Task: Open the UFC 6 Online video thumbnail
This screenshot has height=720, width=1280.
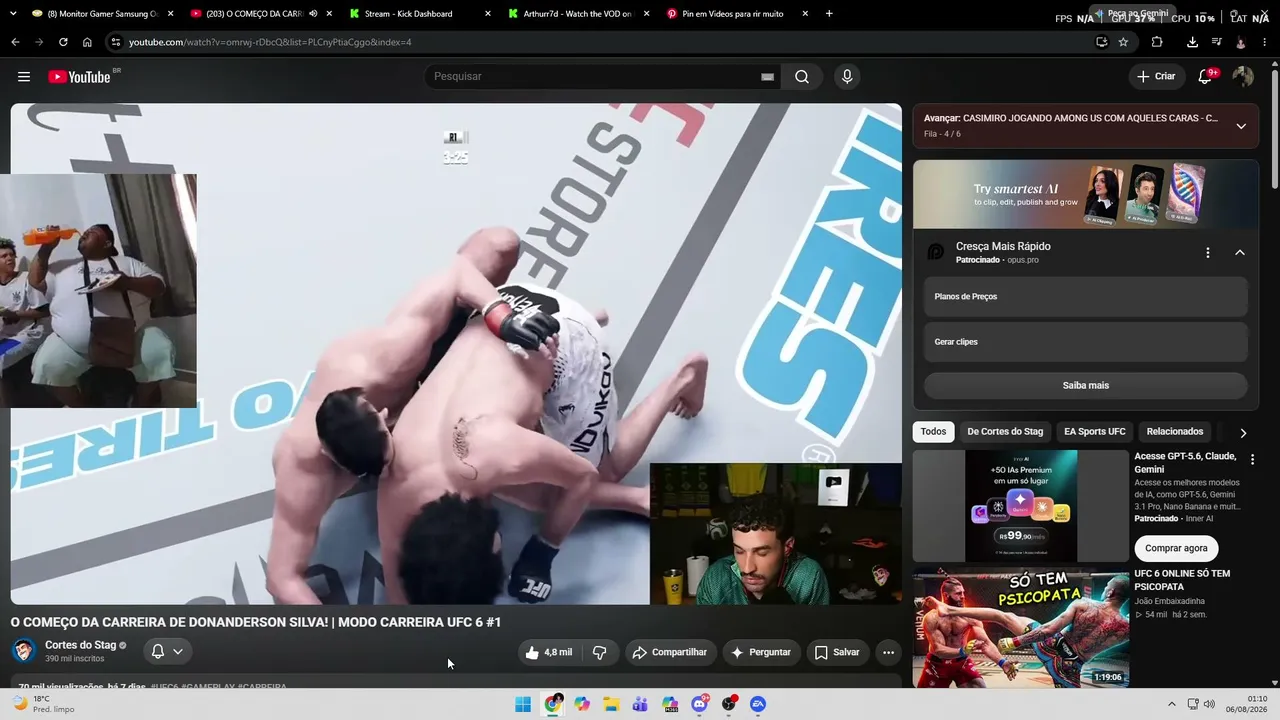Action: (x=1021, y=628)
